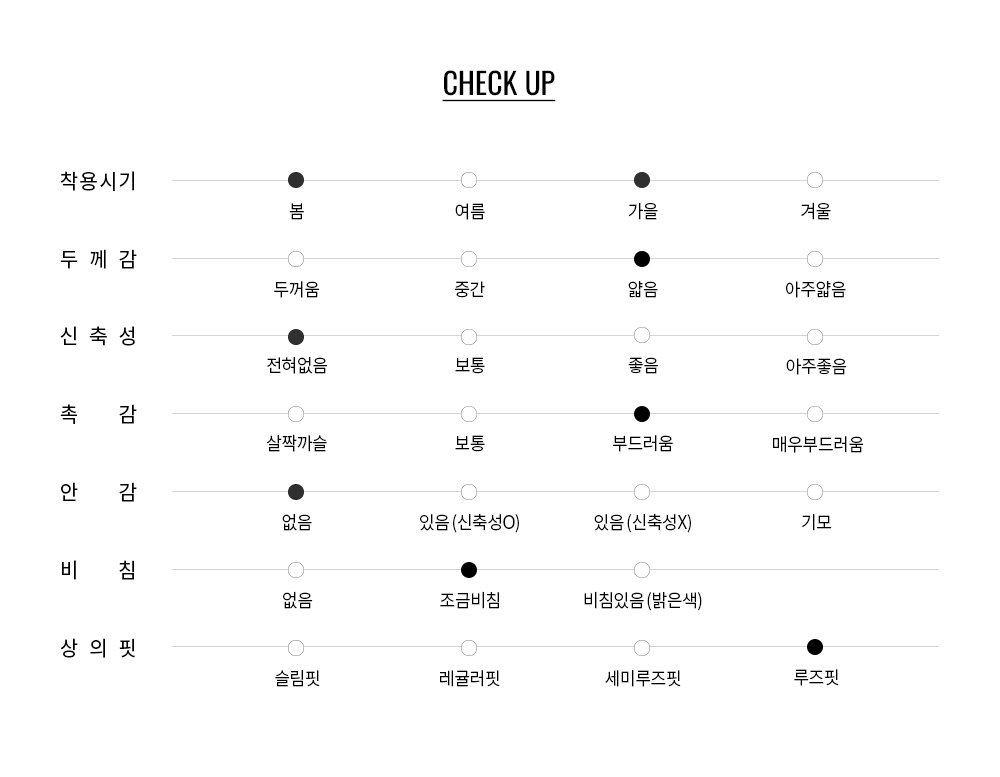The width and height of the screenshot is (1000, 777).
Task: Pick 비침있음(밝은색) circle
Action: click(x=642, y=570)
